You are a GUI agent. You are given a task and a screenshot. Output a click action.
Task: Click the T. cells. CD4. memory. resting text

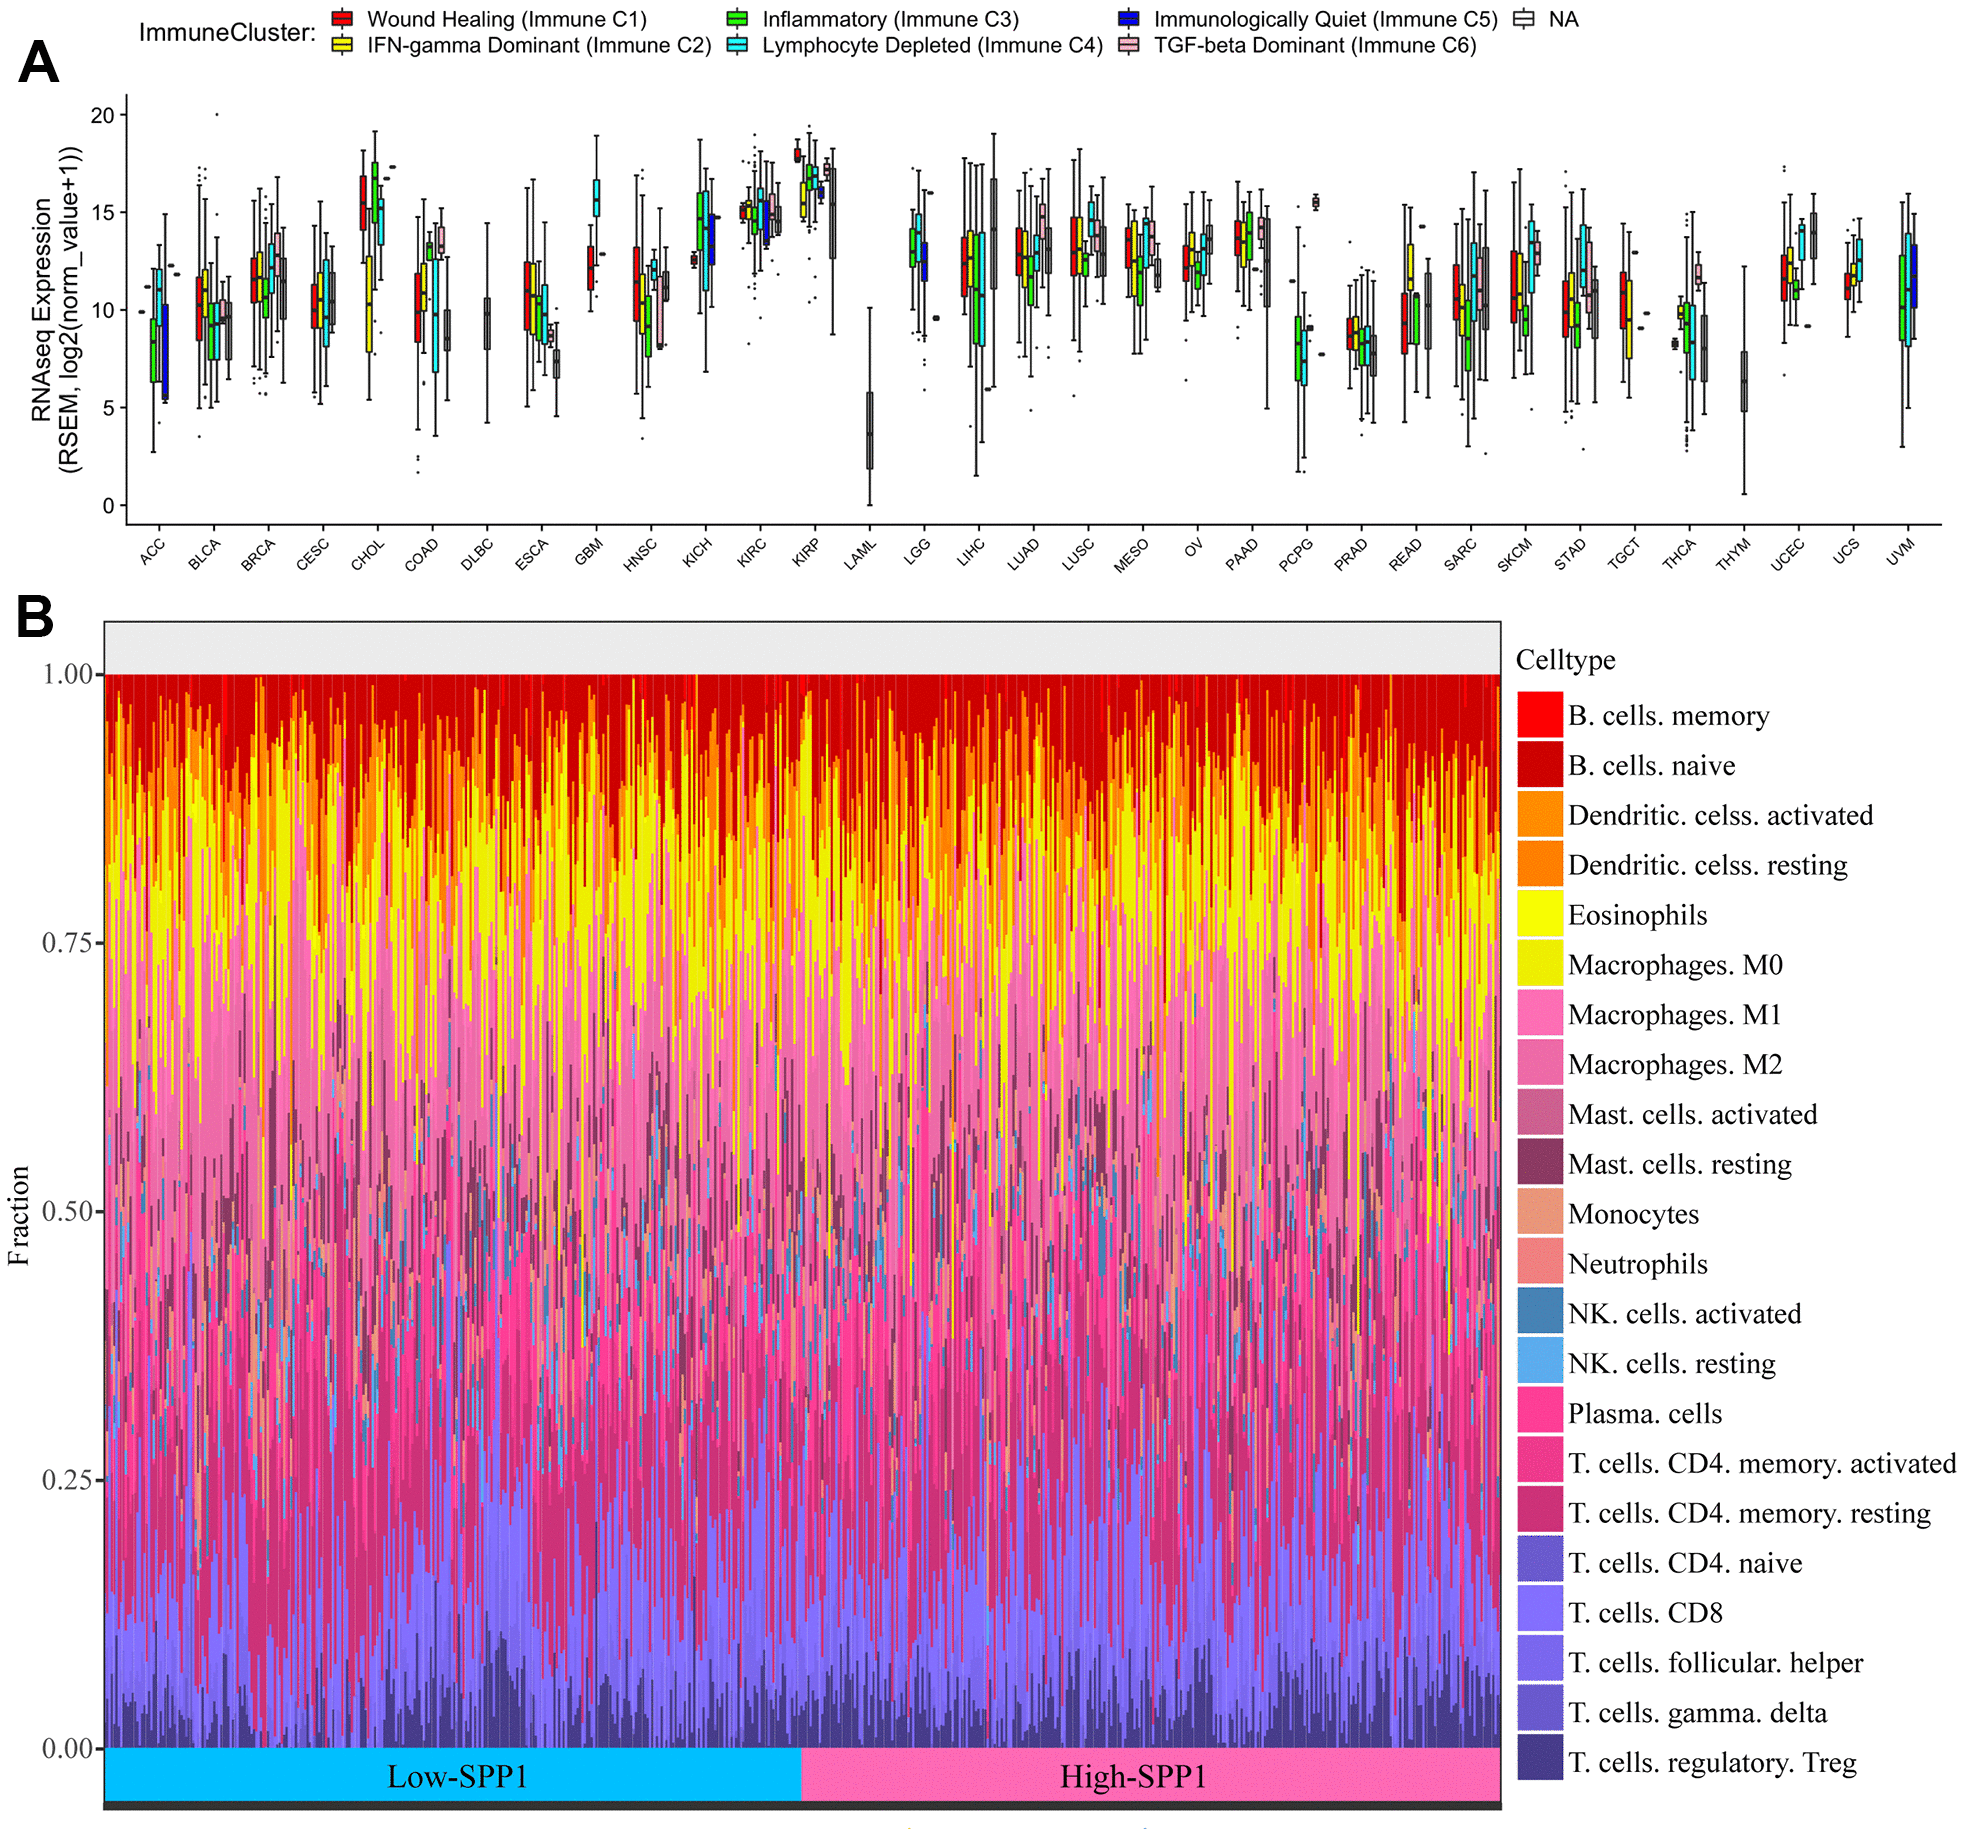(x=1749, y=1512)
